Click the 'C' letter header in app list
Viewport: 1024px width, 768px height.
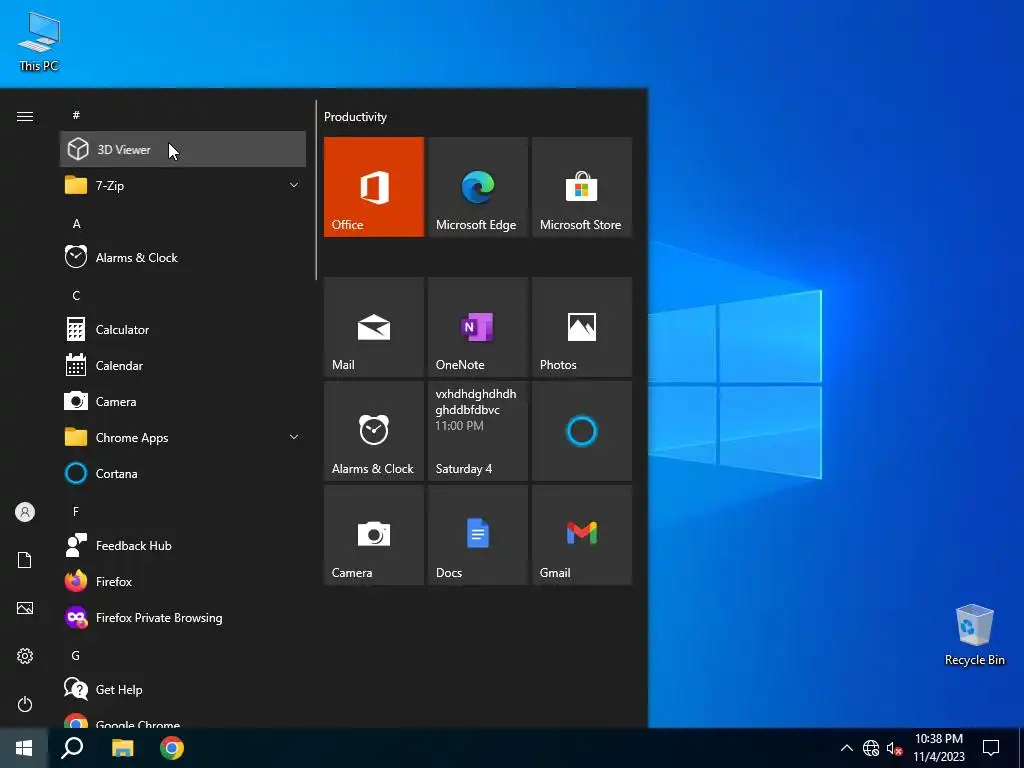(x=76, y=295)
